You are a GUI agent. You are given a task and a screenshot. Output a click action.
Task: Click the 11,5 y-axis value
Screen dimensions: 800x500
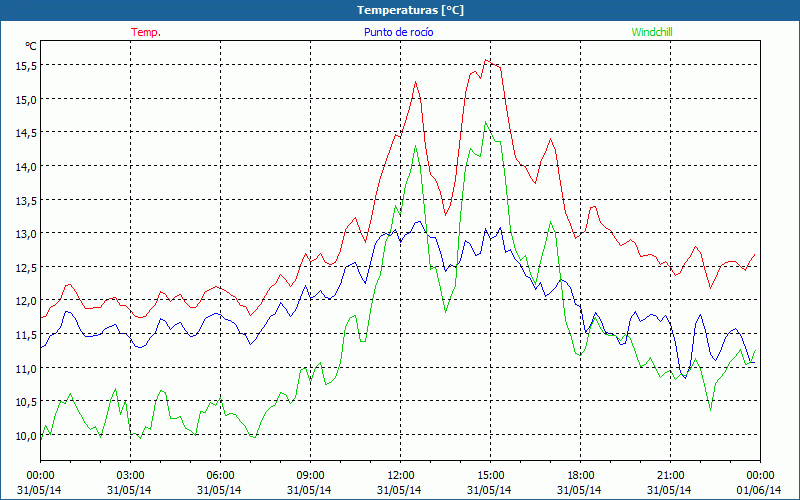27,335
